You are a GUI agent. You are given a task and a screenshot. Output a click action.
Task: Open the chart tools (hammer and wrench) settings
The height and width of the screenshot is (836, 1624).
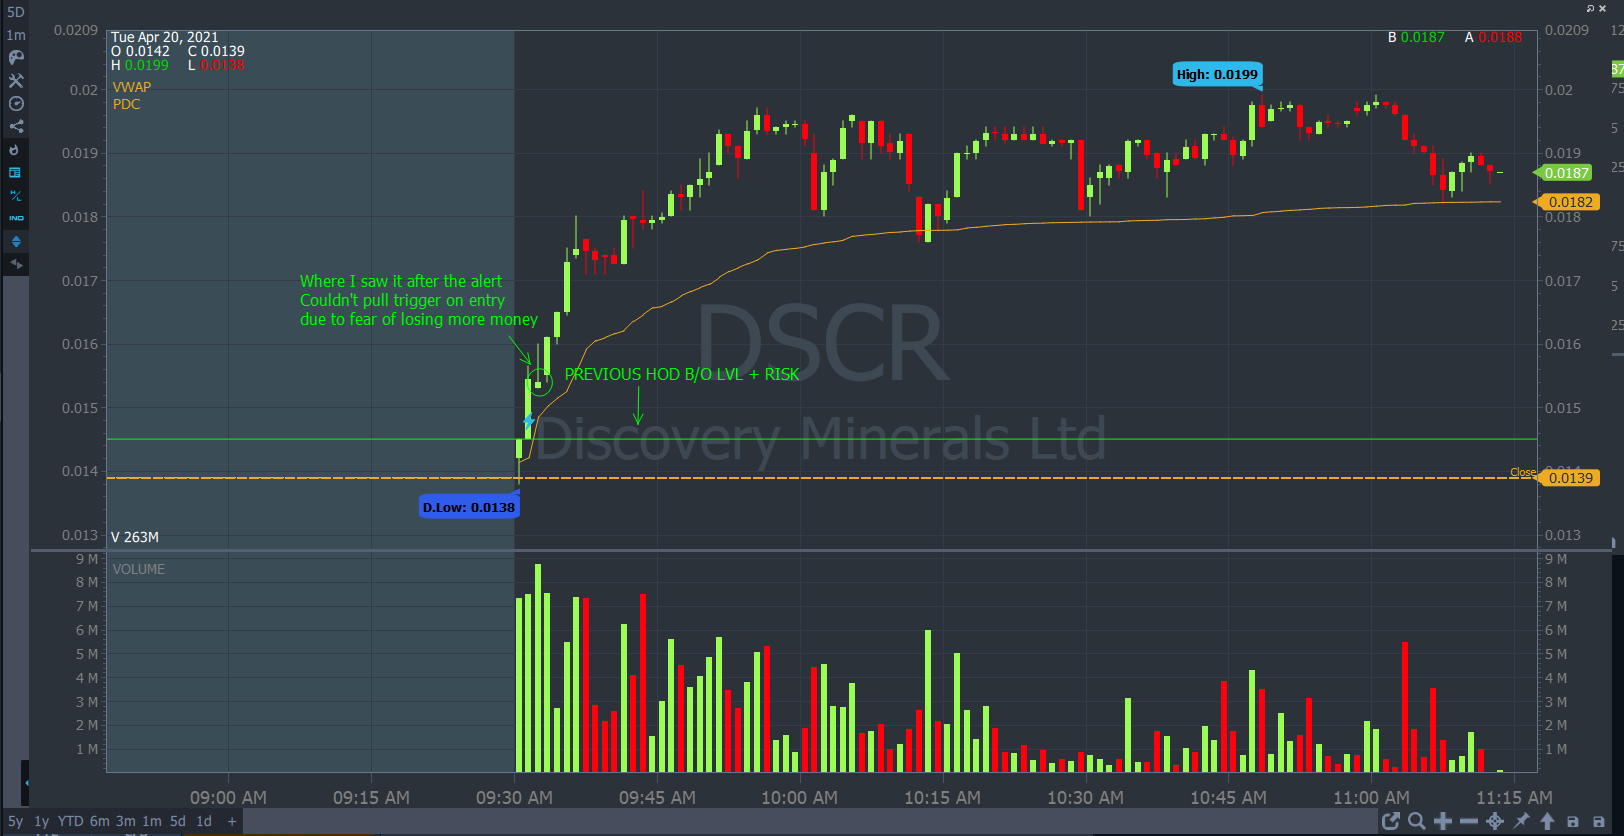[x=15, y=81]
